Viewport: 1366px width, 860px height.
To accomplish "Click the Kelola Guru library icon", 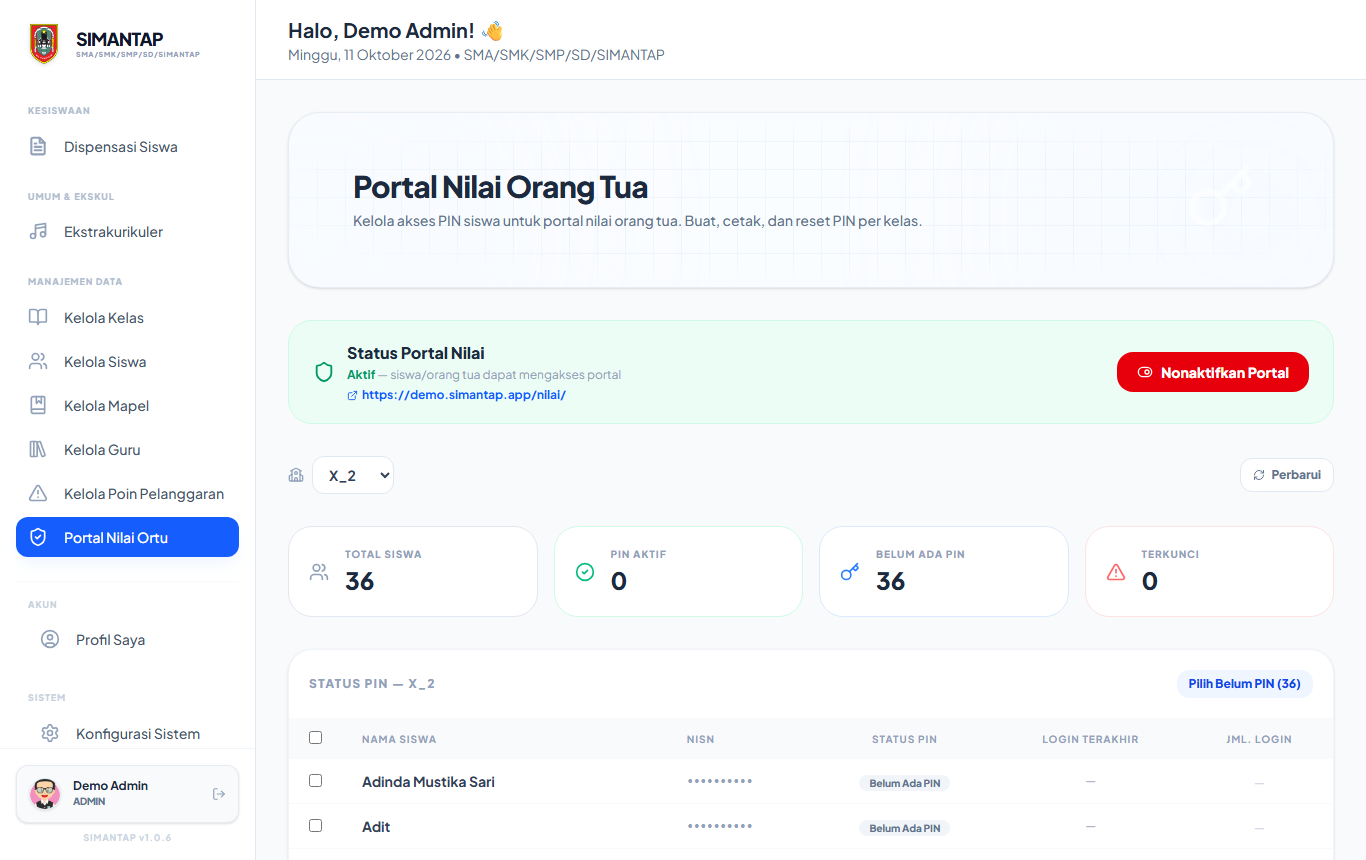I will pos(38,450).
